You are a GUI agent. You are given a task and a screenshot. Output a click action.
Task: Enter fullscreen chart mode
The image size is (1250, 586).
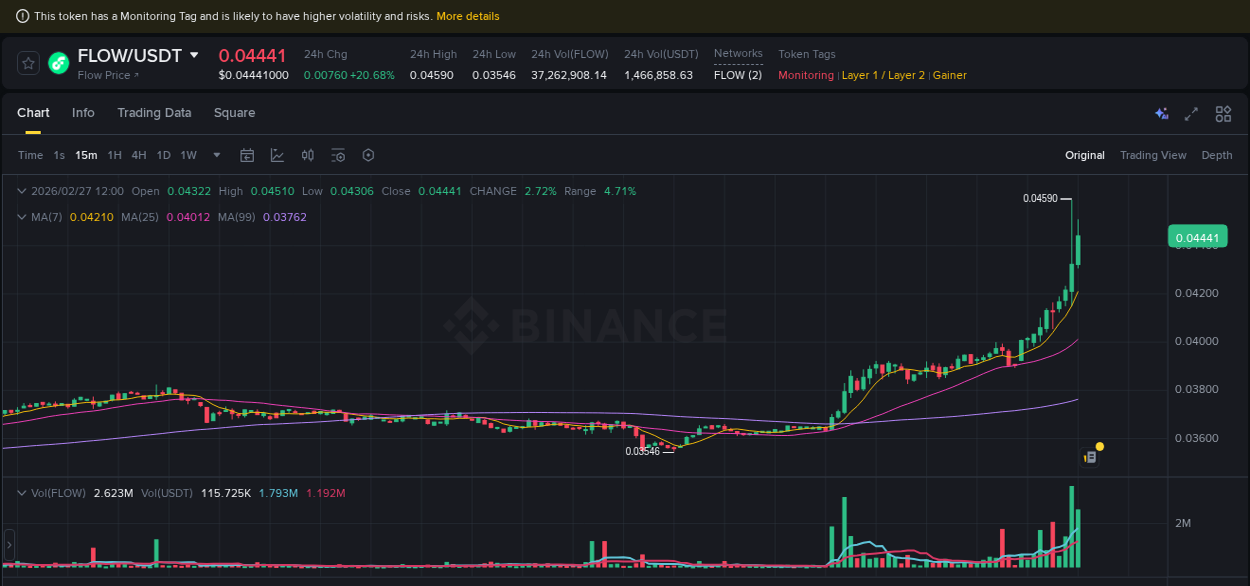[1191, 114]
